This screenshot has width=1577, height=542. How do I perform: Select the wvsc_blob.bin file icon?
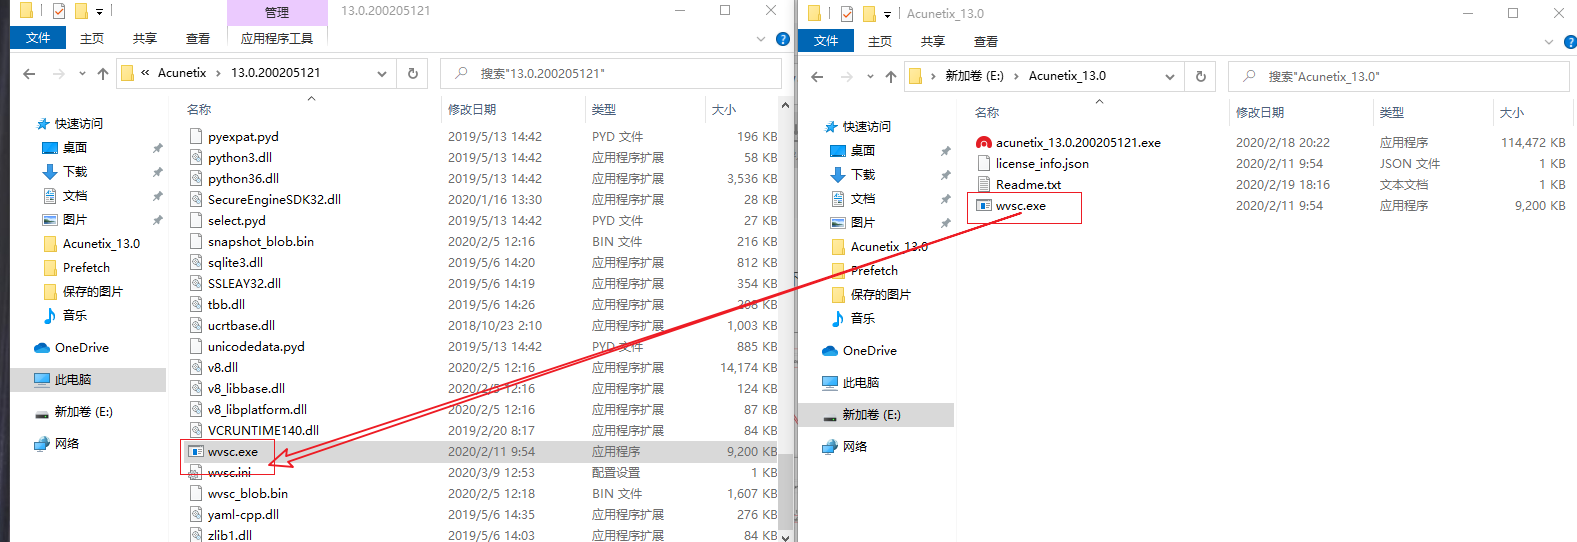(x=196, y=493)
